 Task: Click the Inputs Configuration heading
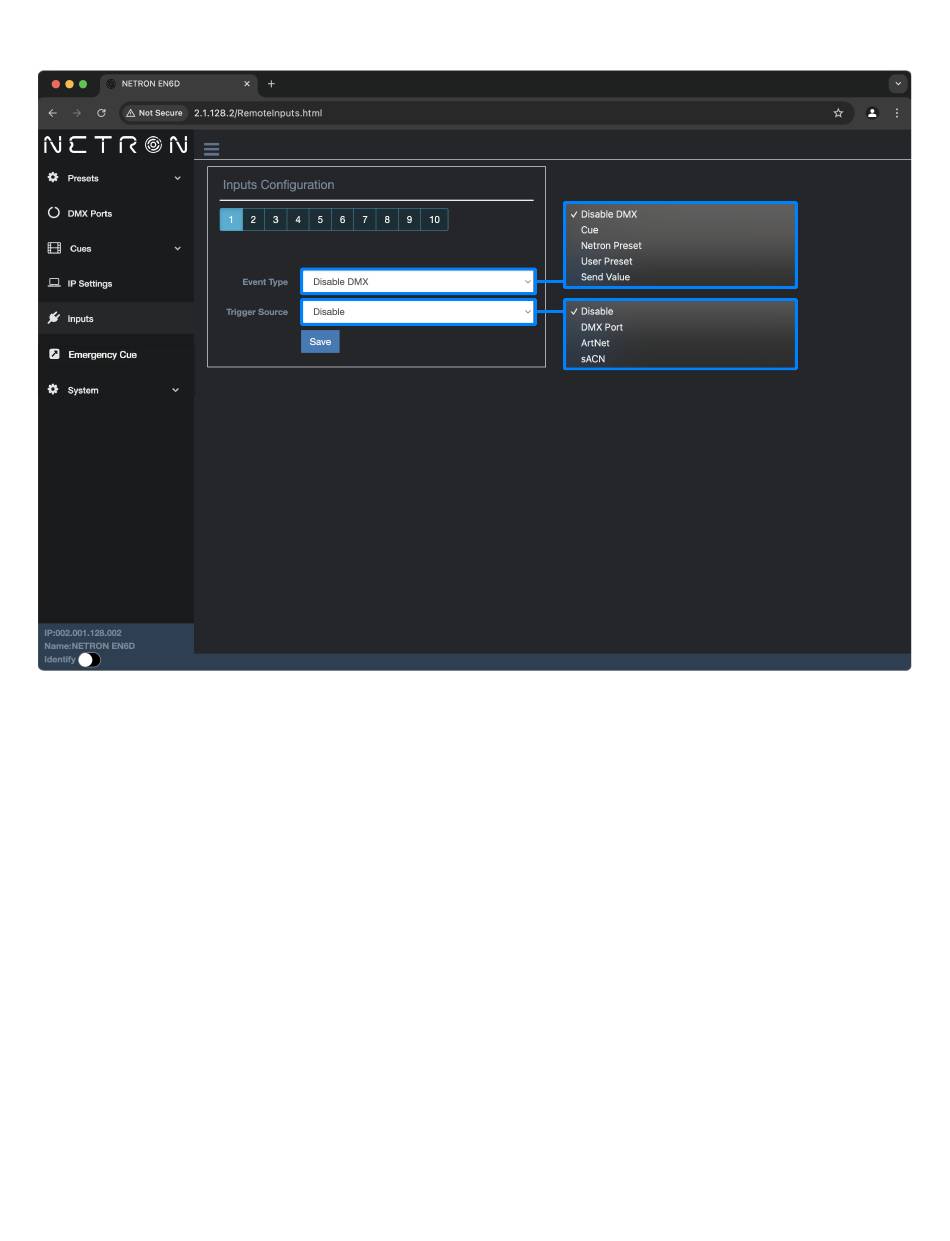[x=278, y=185]
